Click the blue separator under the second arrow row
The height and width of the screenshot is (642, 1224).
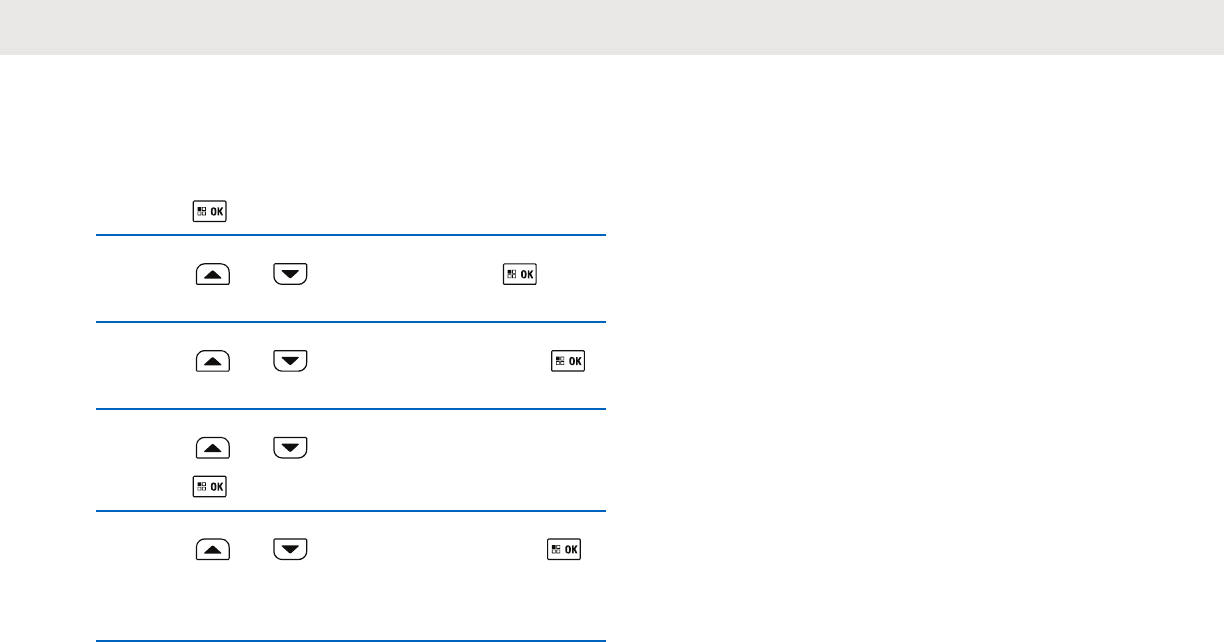[x=350, y=408]
